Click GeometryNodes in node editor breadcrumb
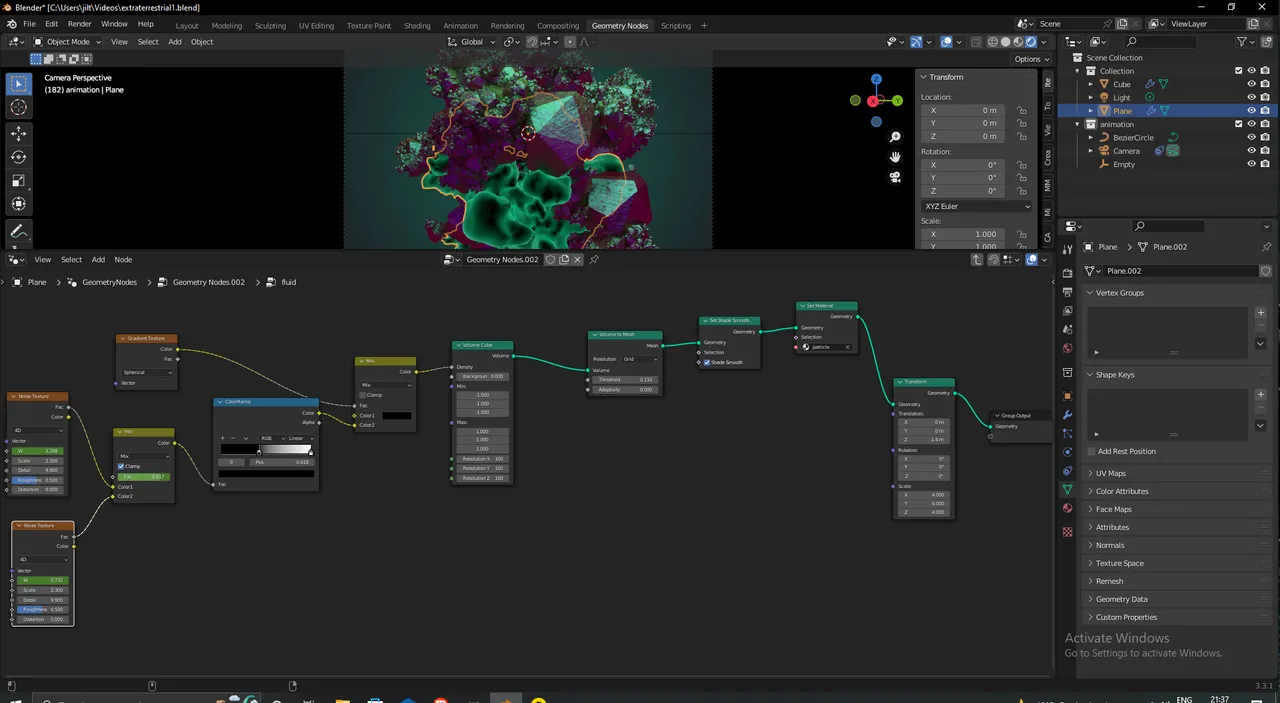Viewport: 1280px width, 703px height. [x=109, y=282]
